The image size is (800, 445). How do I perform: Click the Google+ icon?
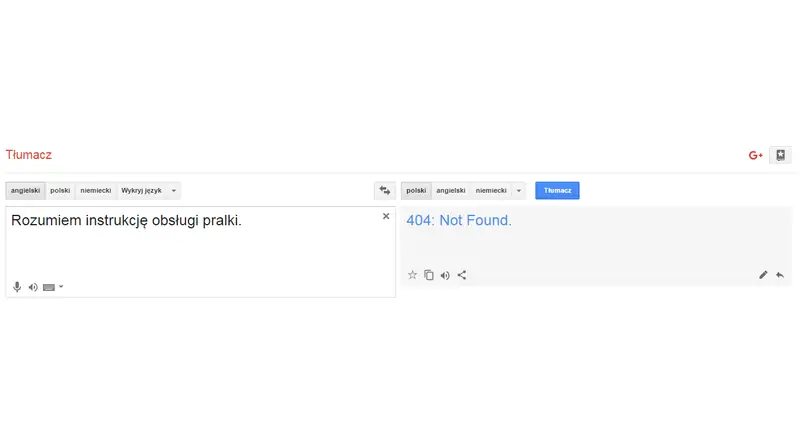tap(756, 155)
